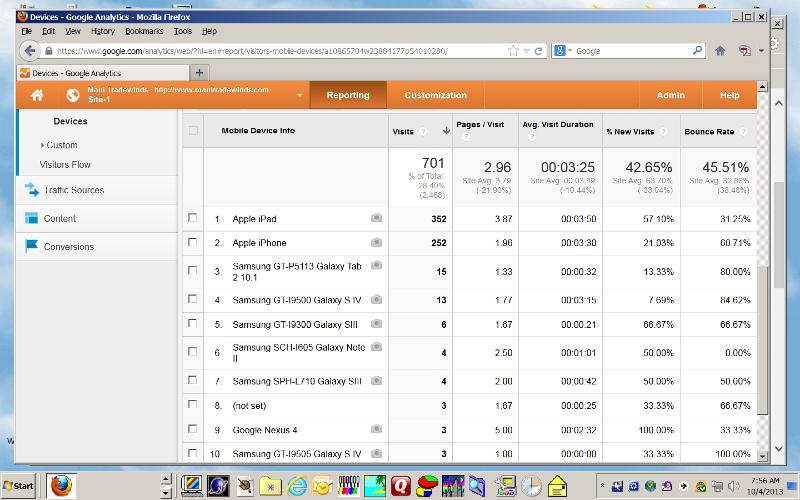View GT-I9500 Galaxy S IV camera icon
This screenshot has width=800, height=500.
click(x=376, y=299)
